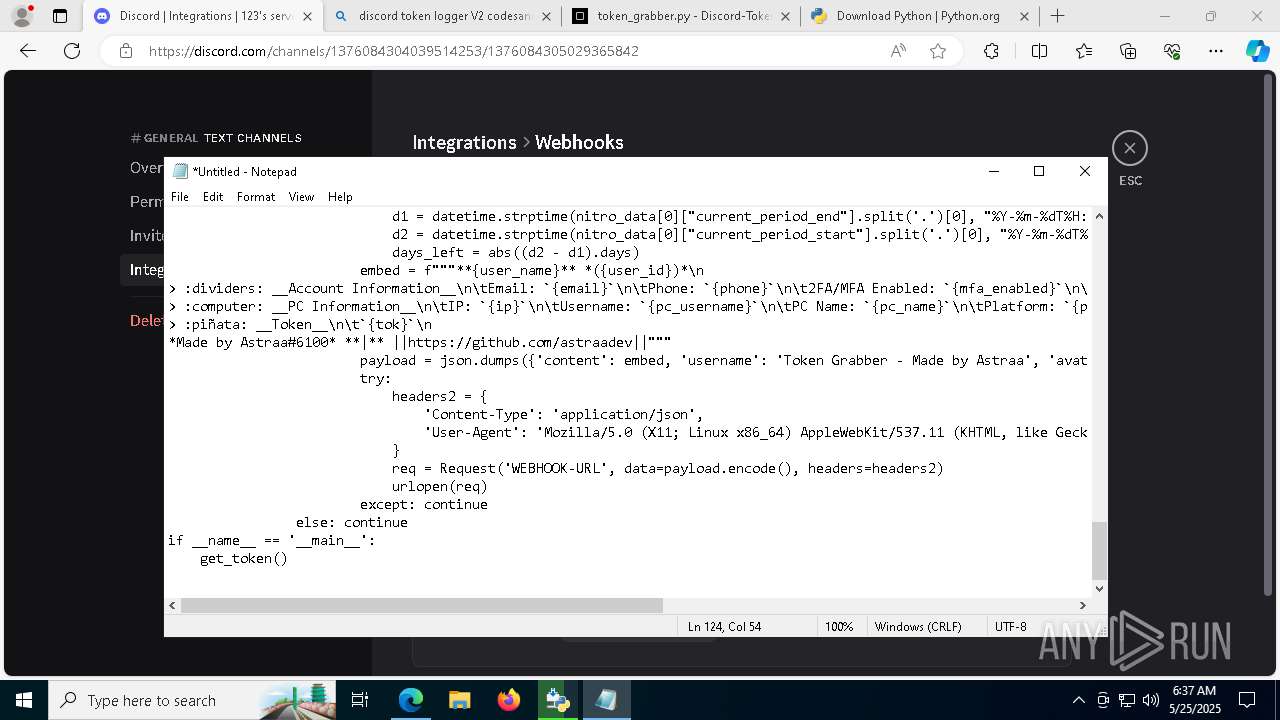Click the Edge address bar URL
The width and height of the screenshot is (1280, 720).
(394, 51)
